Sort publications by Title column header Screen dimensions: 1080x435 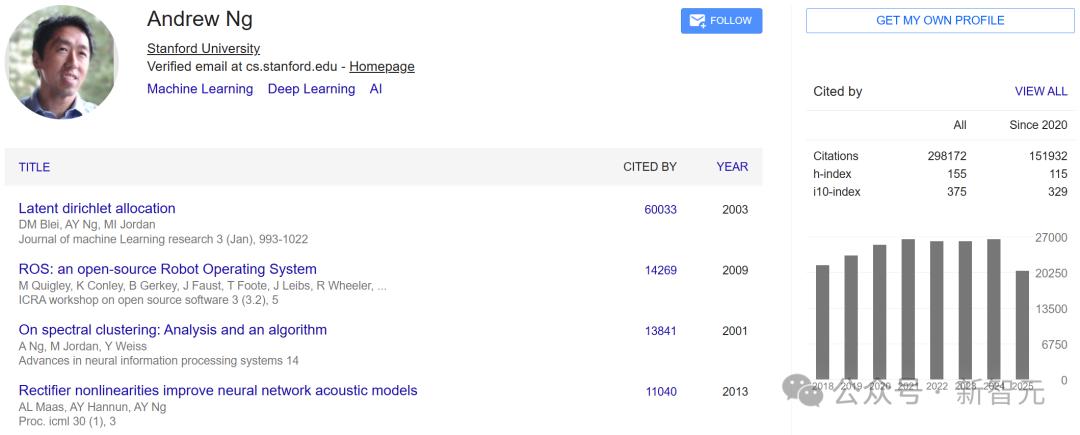34,167
